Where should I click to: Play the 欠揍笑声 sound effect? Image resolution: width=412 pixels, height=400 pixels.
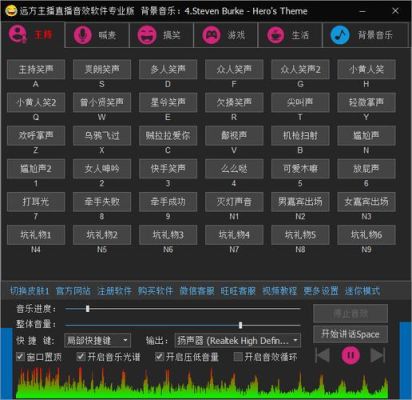(x=234, y=102)
